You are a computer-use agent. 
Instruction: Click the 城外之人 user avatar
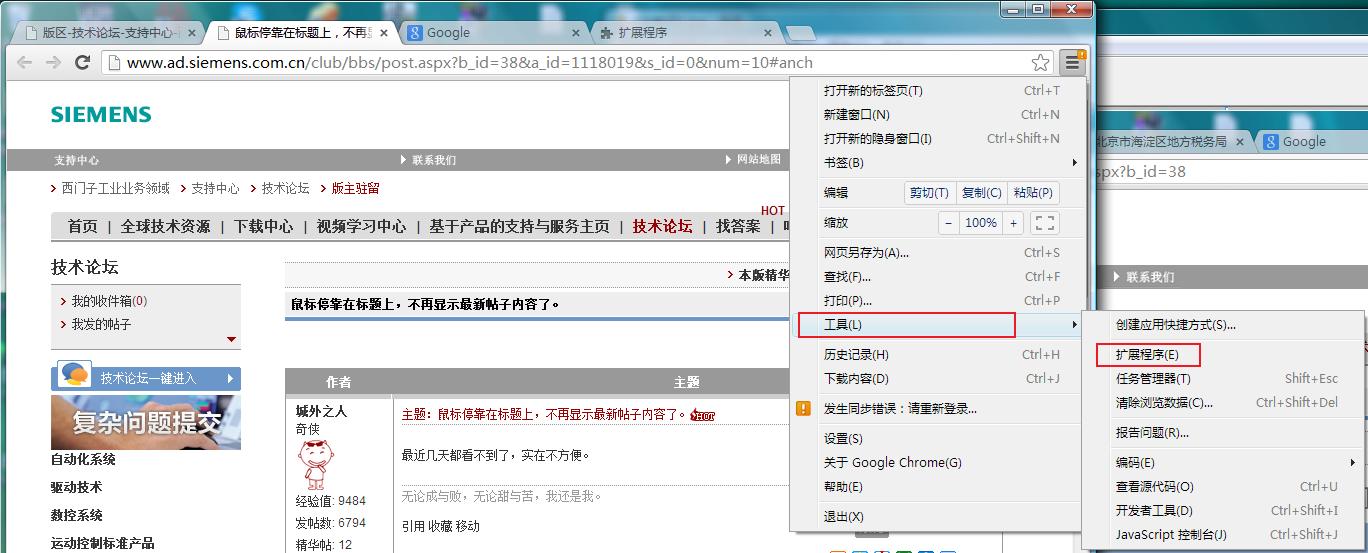(316, 464)
